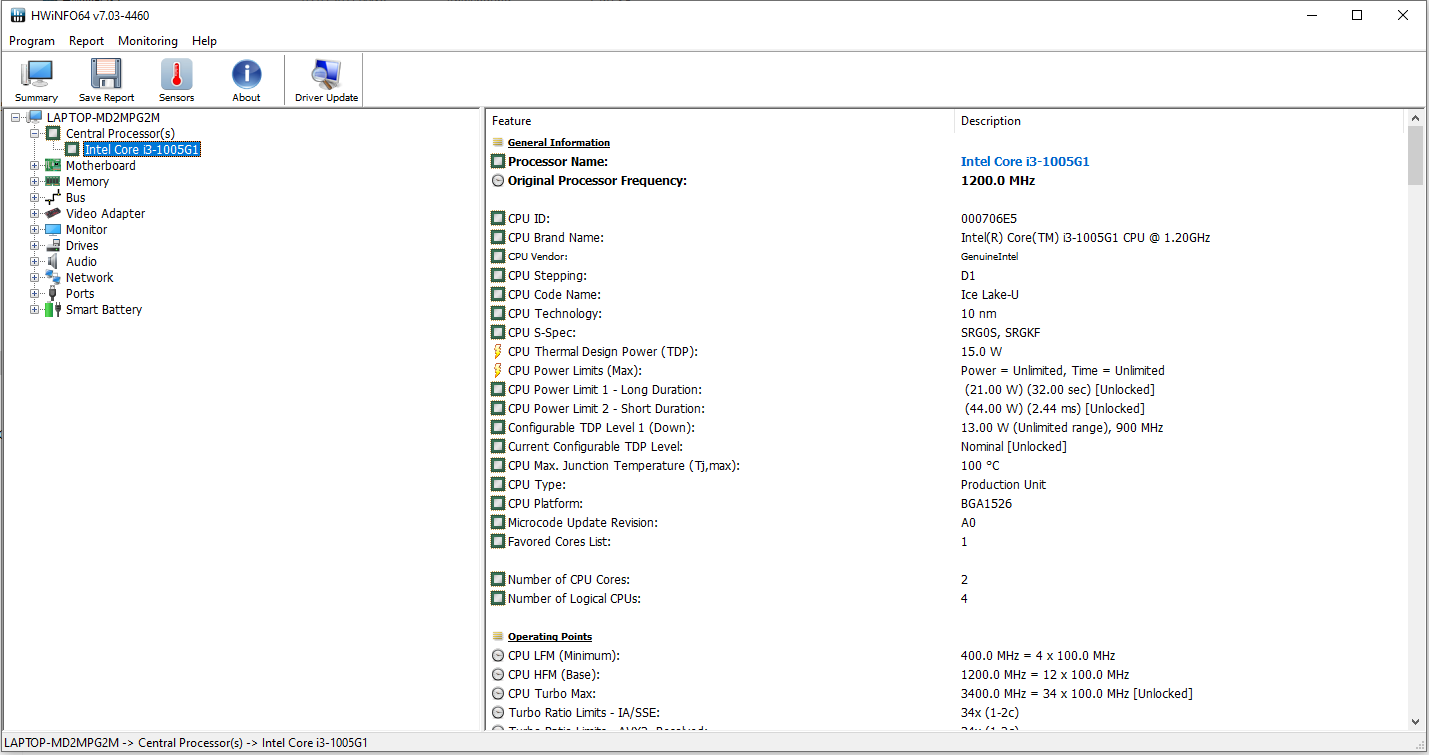Open the Monitoring menu
Screen dimensions: 1429x755
click(147, 41)
